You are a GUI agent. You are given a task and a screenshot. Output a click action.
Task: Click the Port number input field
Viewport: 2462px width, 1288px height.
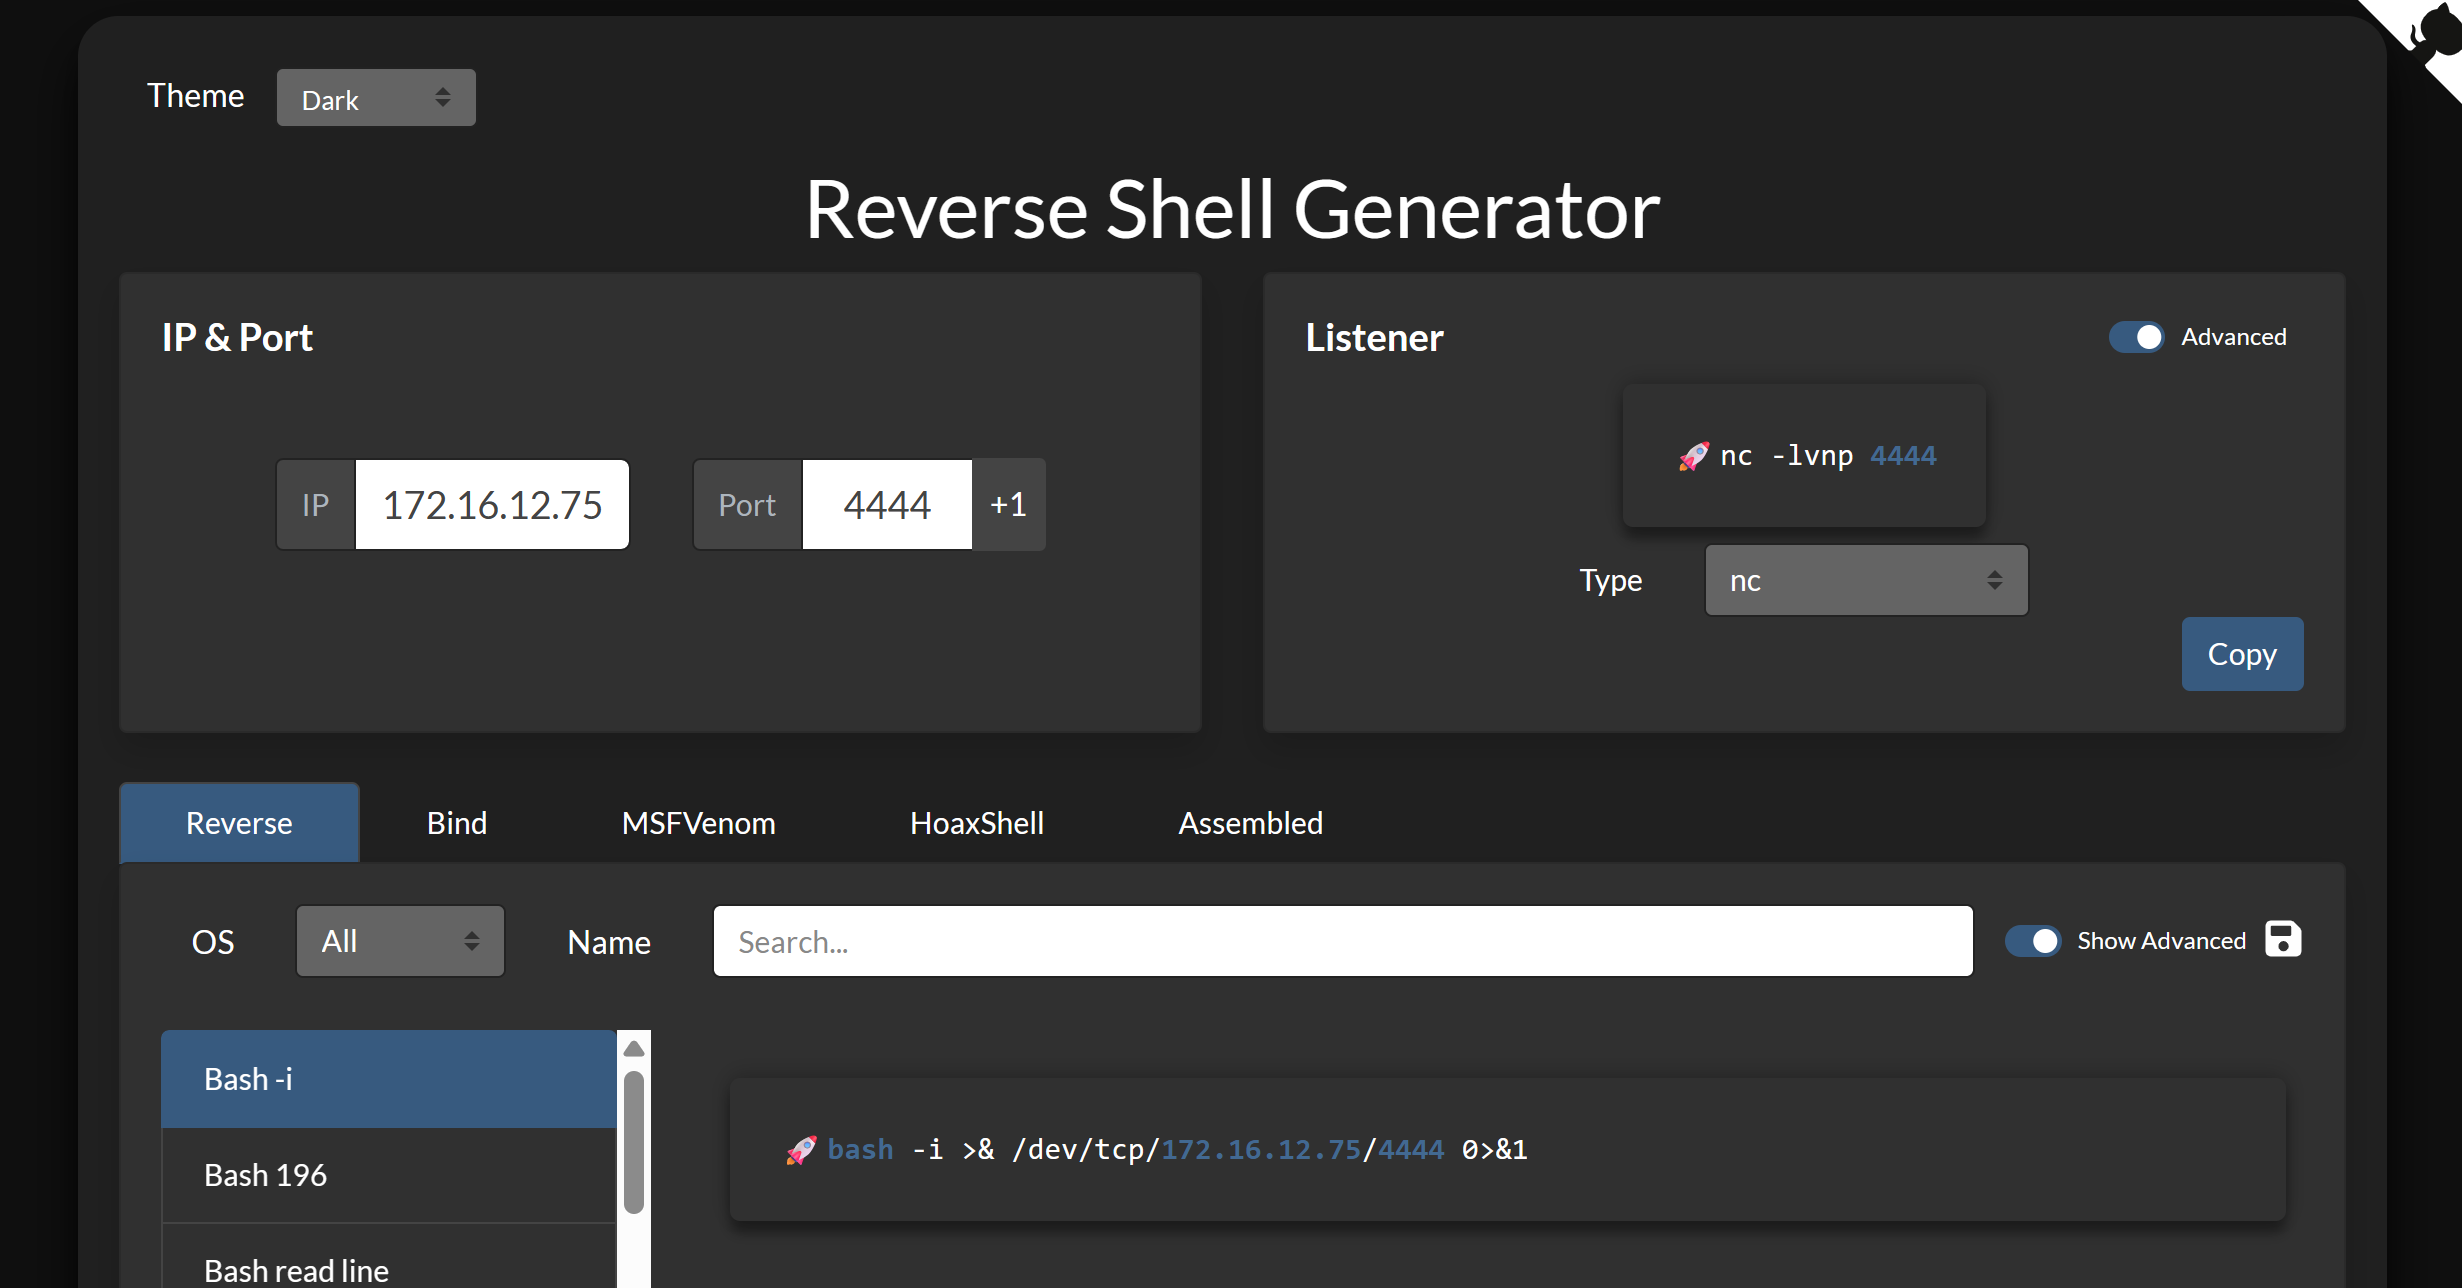point(887,504)
